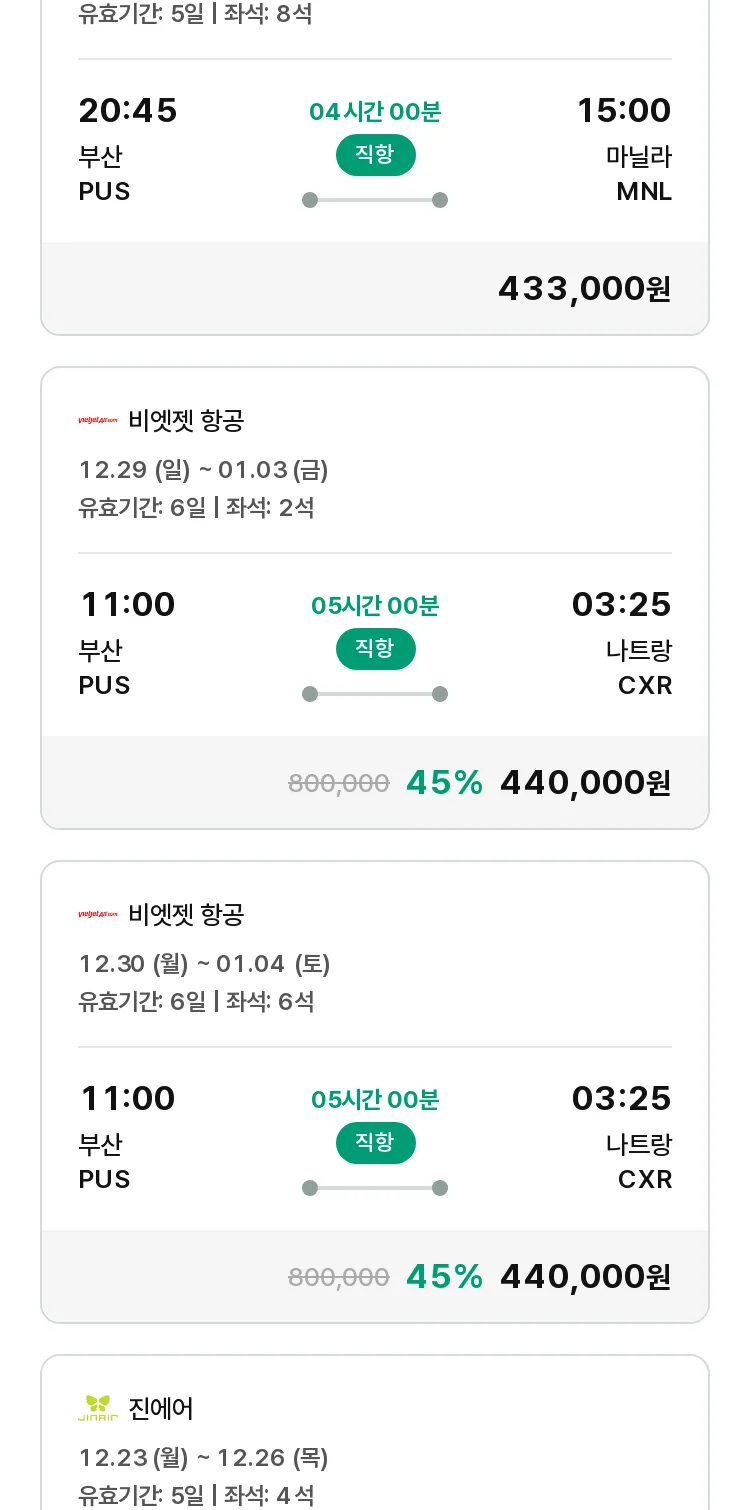Open 비엣젯 항공 airline name on 12.29 card
The image size is (750, 1510).
pyautogui.click(x=186, y=421)
